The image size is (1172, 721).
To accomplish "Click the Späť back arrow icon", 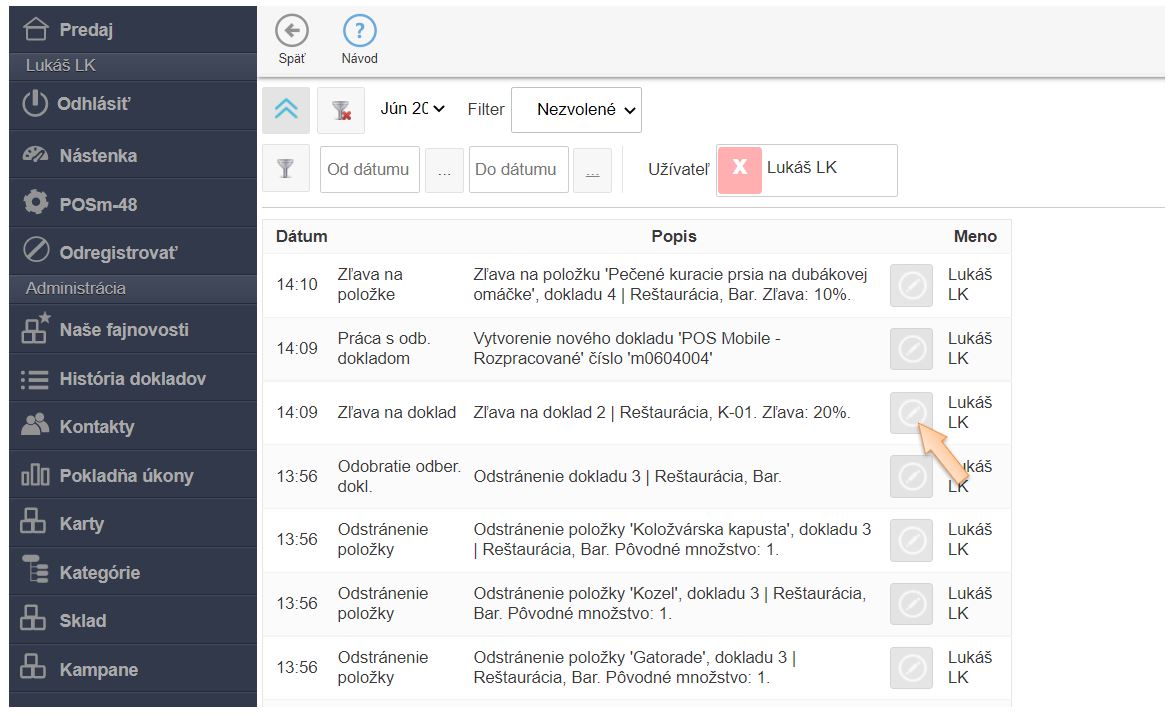I will click(292, 32).
